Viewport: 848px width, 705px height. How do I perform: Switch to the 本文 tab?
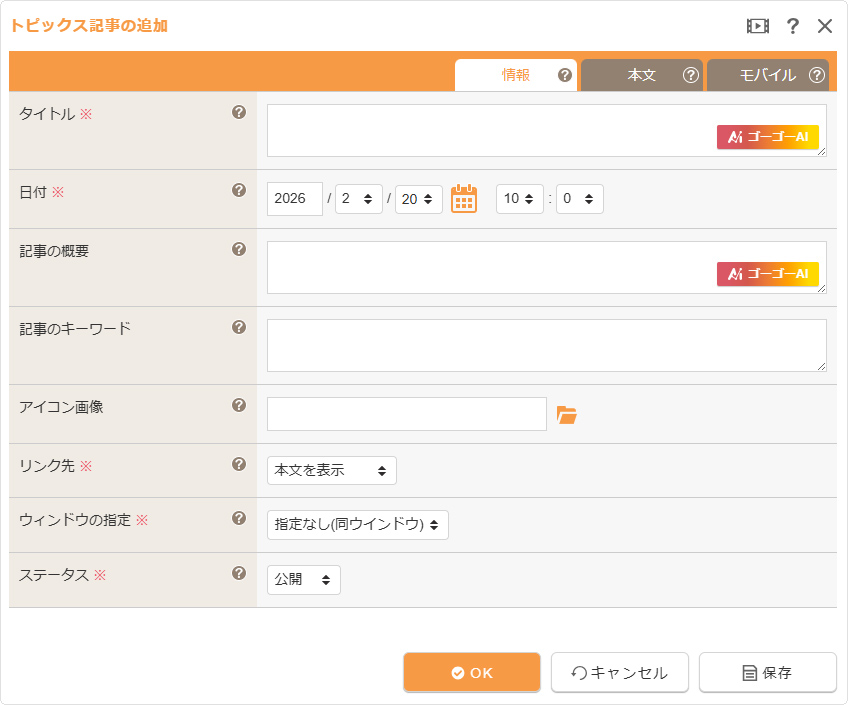[641, 75]
